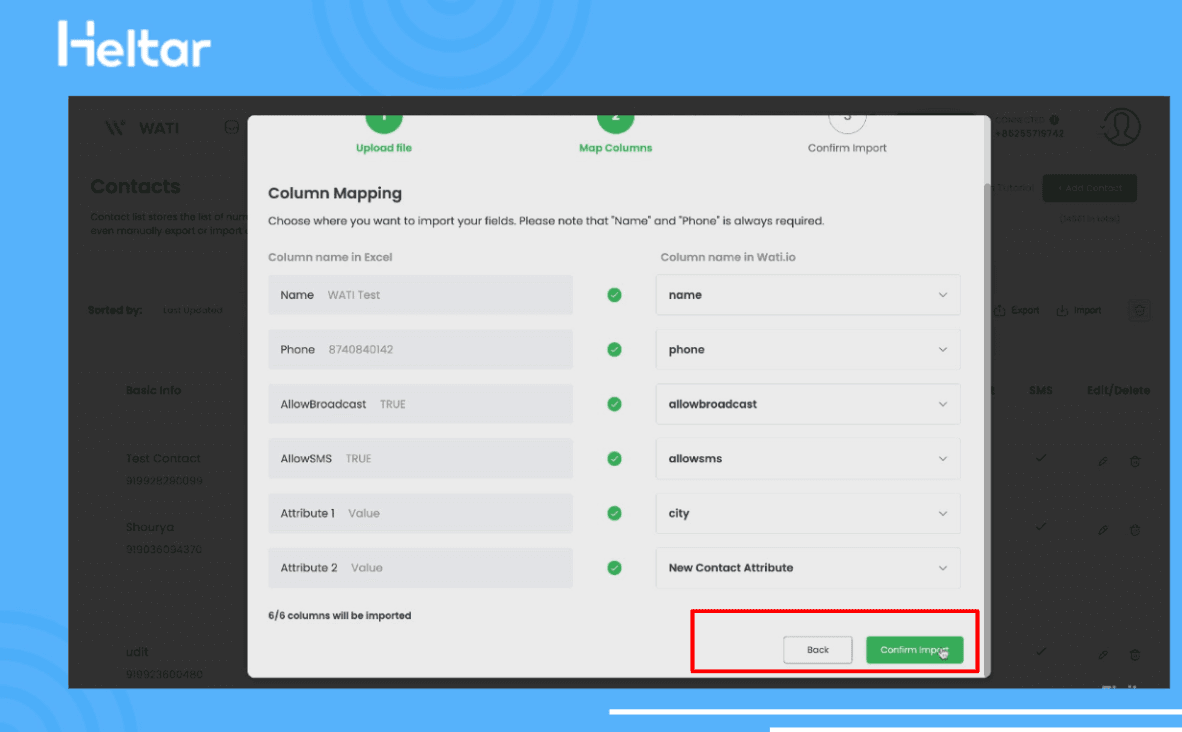
Task: Click the modal's vertical scrollbar
Action: 986,400
